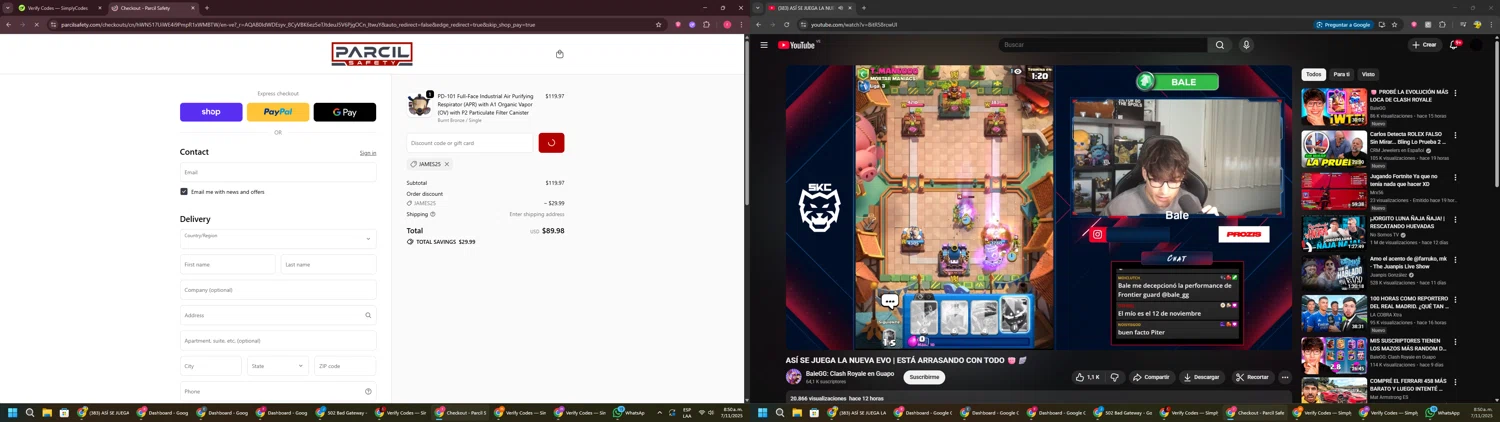Open the Country/Region dropdown
The height and width of the screenshot is (422, 1500).
278,239
